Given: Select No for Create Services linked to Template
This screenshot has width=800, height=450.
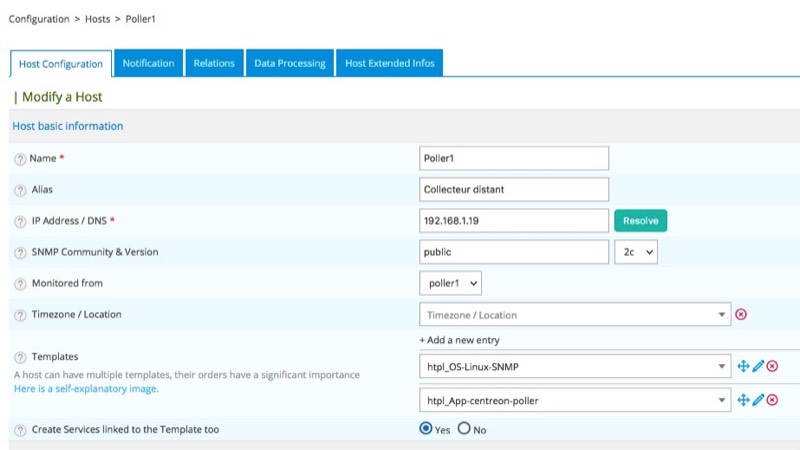Looking at the screenshot, I should [x=464, y=429].
